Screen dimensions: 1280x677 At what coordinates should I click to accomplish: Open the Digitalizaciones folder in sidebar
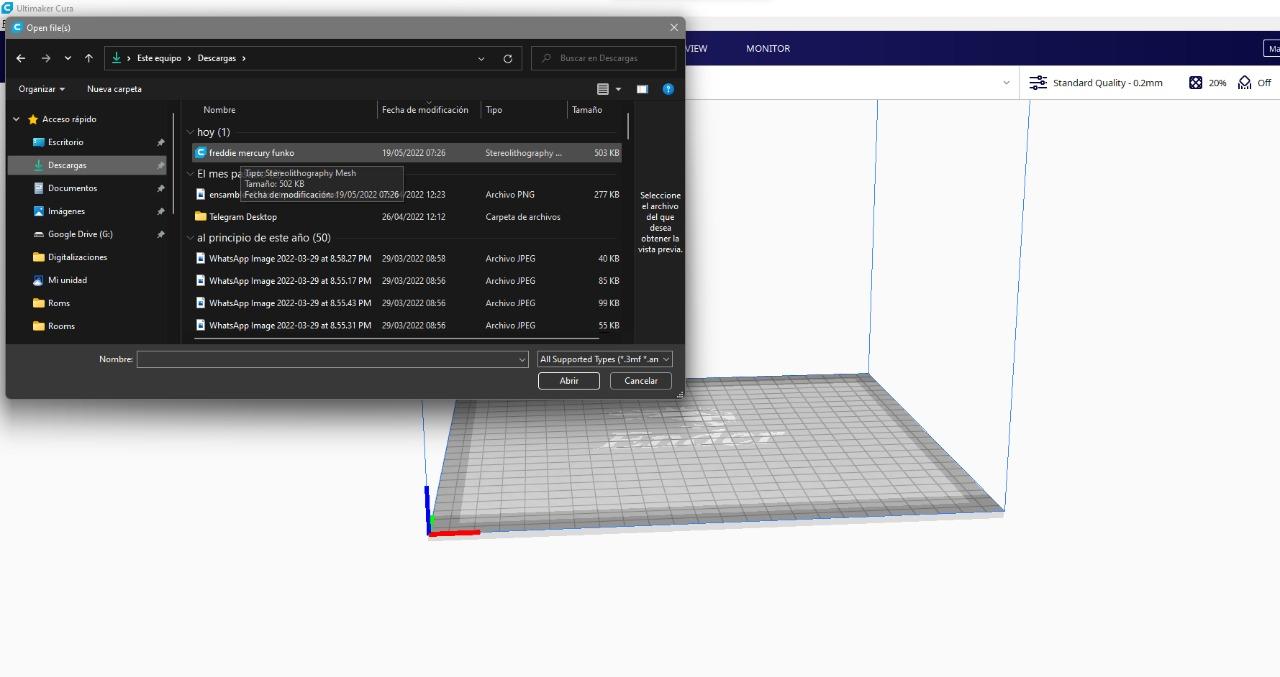pyautogui.click(x=77, y=257)
